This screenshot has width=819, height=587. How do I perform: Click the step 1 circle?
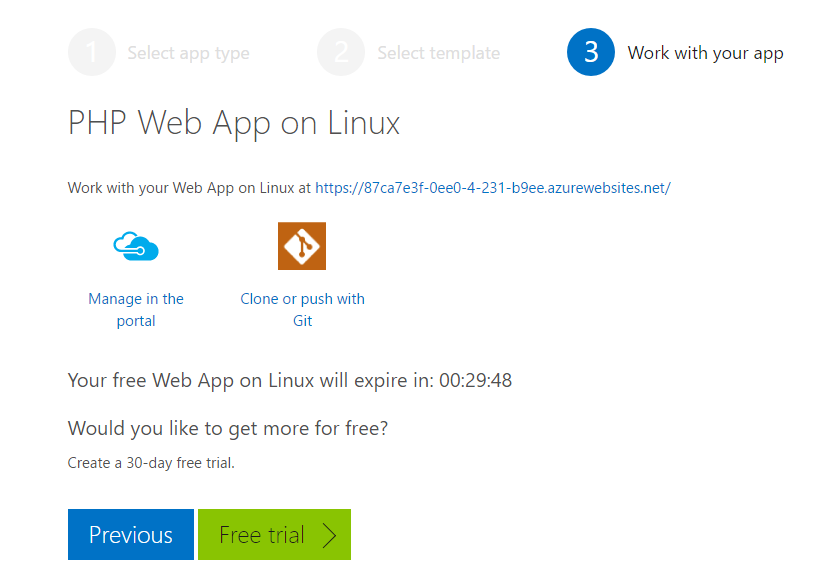coord(92,53)
